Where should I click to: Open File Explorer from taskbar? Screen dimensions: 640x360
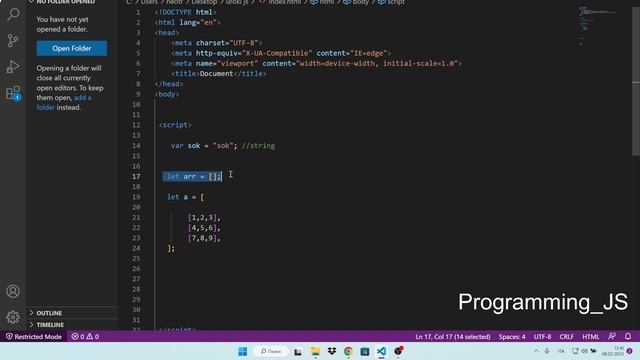(x=315, y=351)
